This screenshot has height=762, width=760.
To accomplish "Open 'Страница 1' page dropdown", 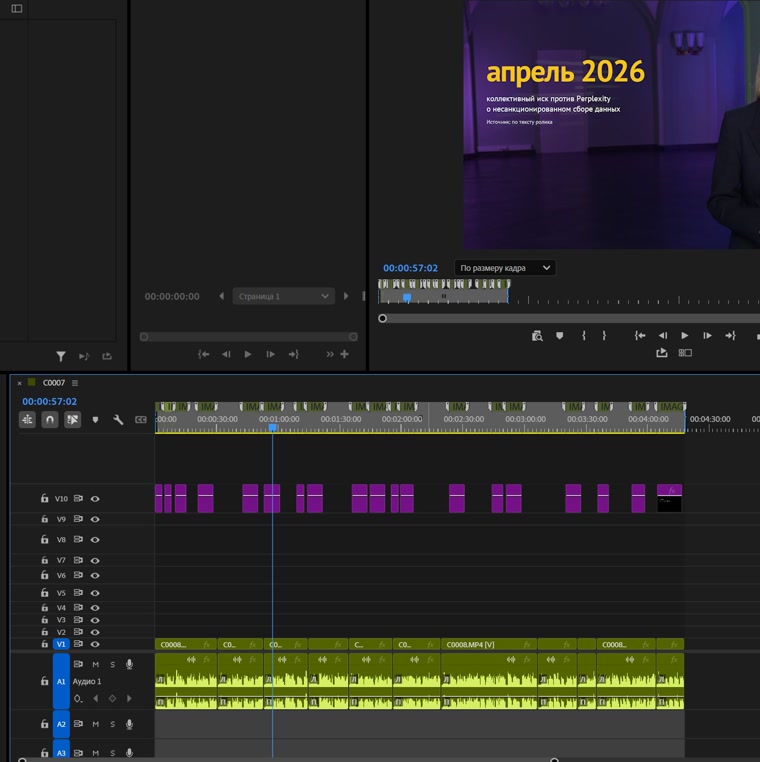I will (x=284, y=296).
